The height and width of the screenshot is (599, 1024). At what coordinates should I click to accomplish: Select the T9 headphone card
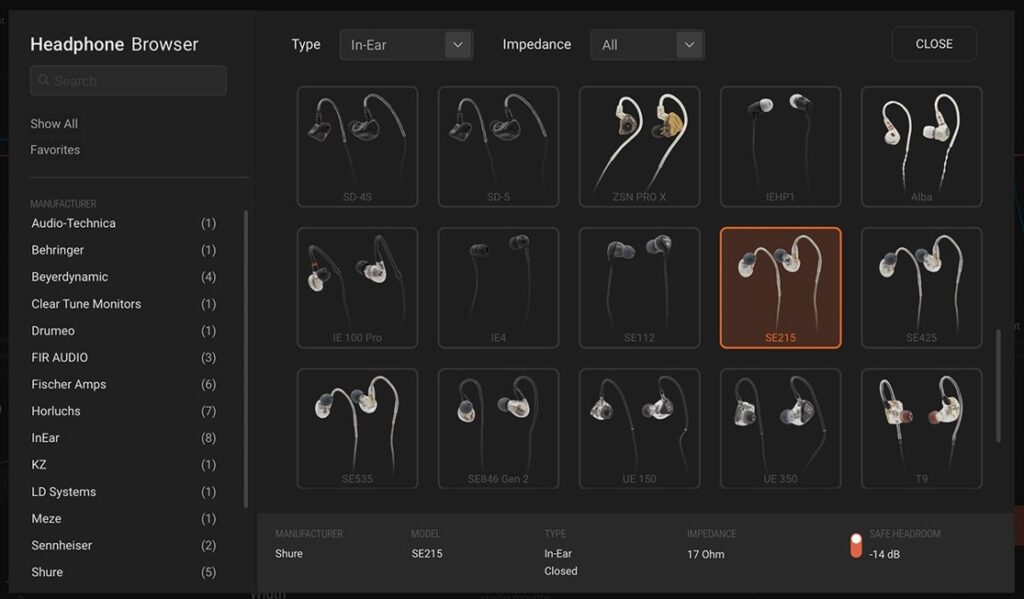click(921, 429)
